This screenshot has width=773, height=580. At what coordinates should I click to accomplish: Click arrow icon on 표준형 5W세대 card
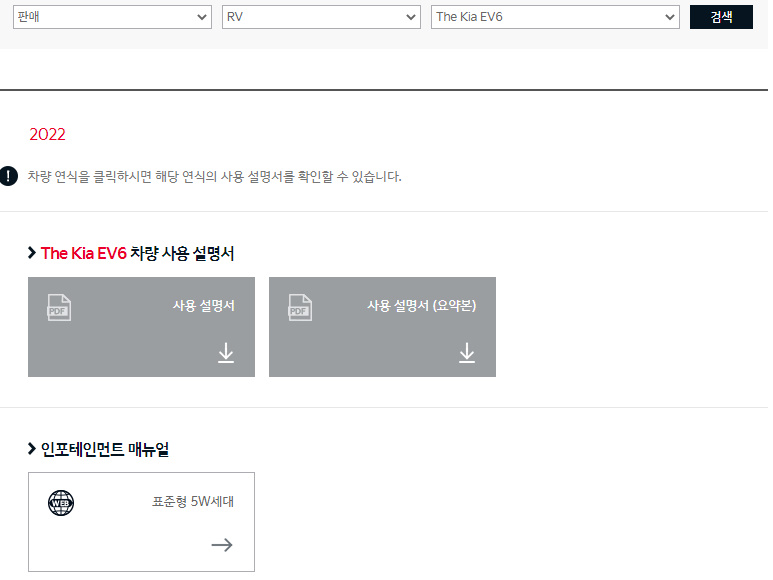[x=222, y=545]
